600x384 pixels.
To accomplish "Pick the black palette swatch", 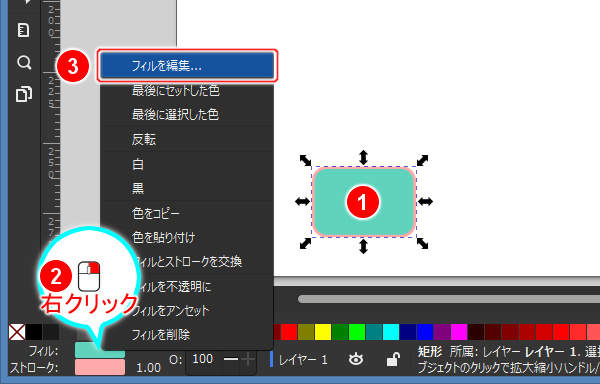I will [x=34, y=332].
